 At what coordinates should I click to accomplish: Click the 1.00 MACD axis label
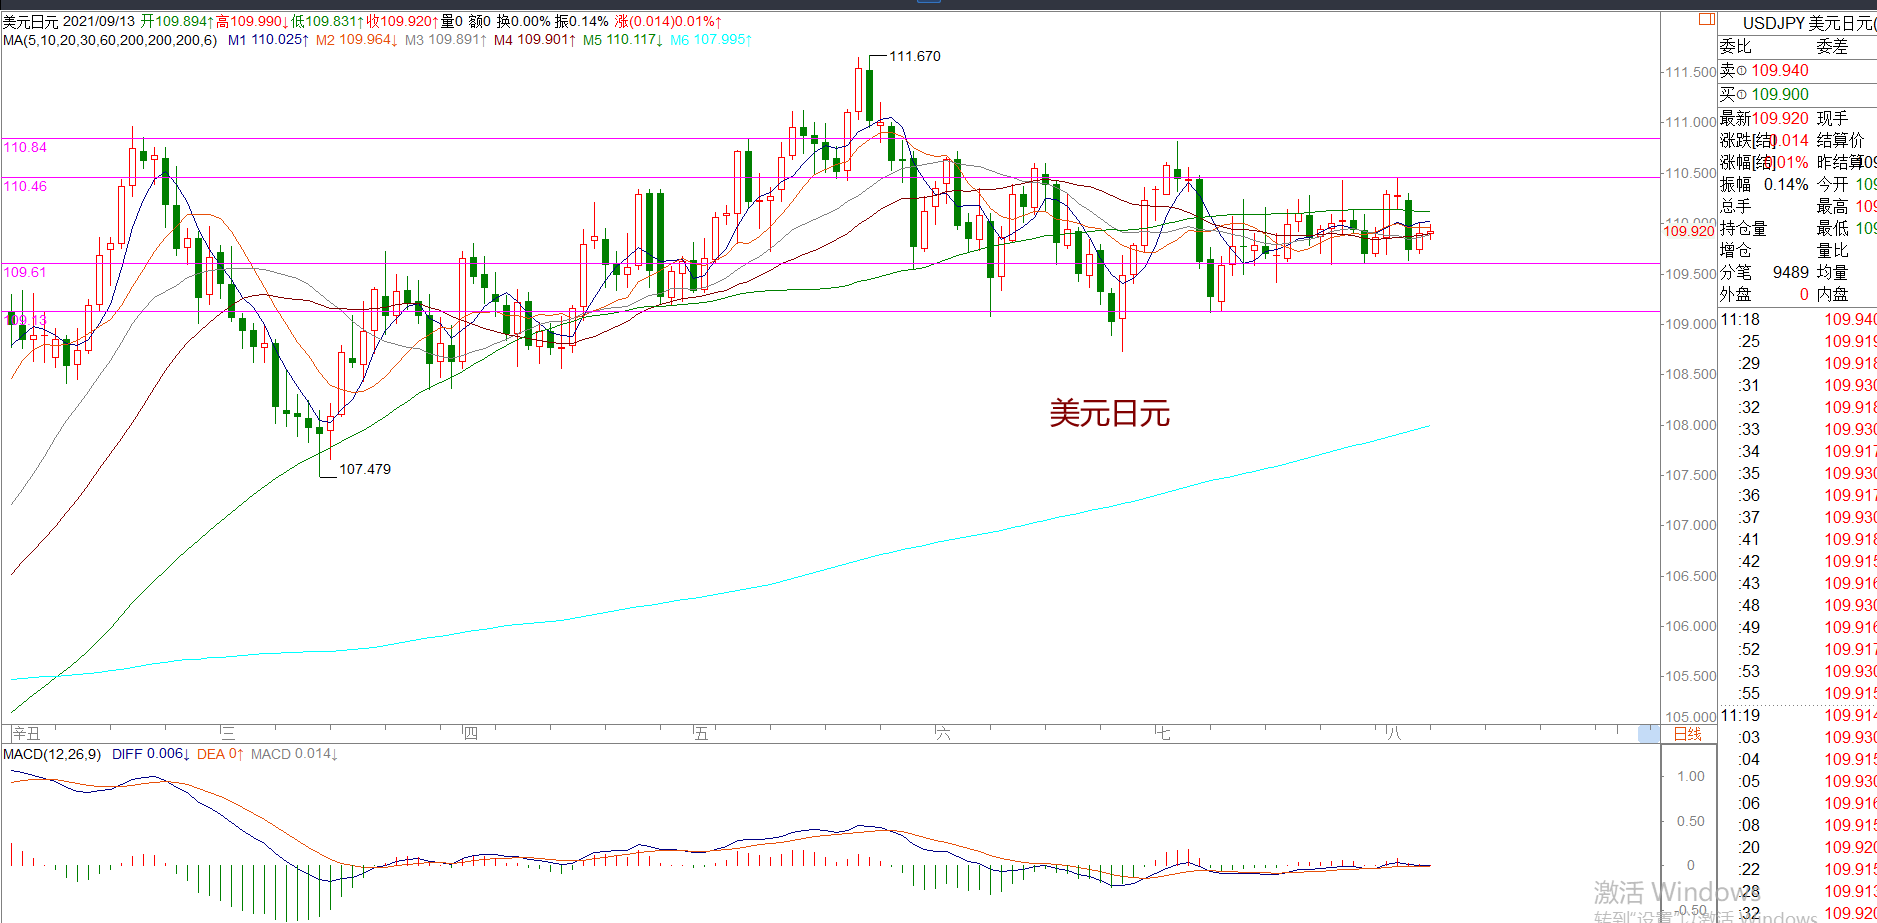(1691, 776)
